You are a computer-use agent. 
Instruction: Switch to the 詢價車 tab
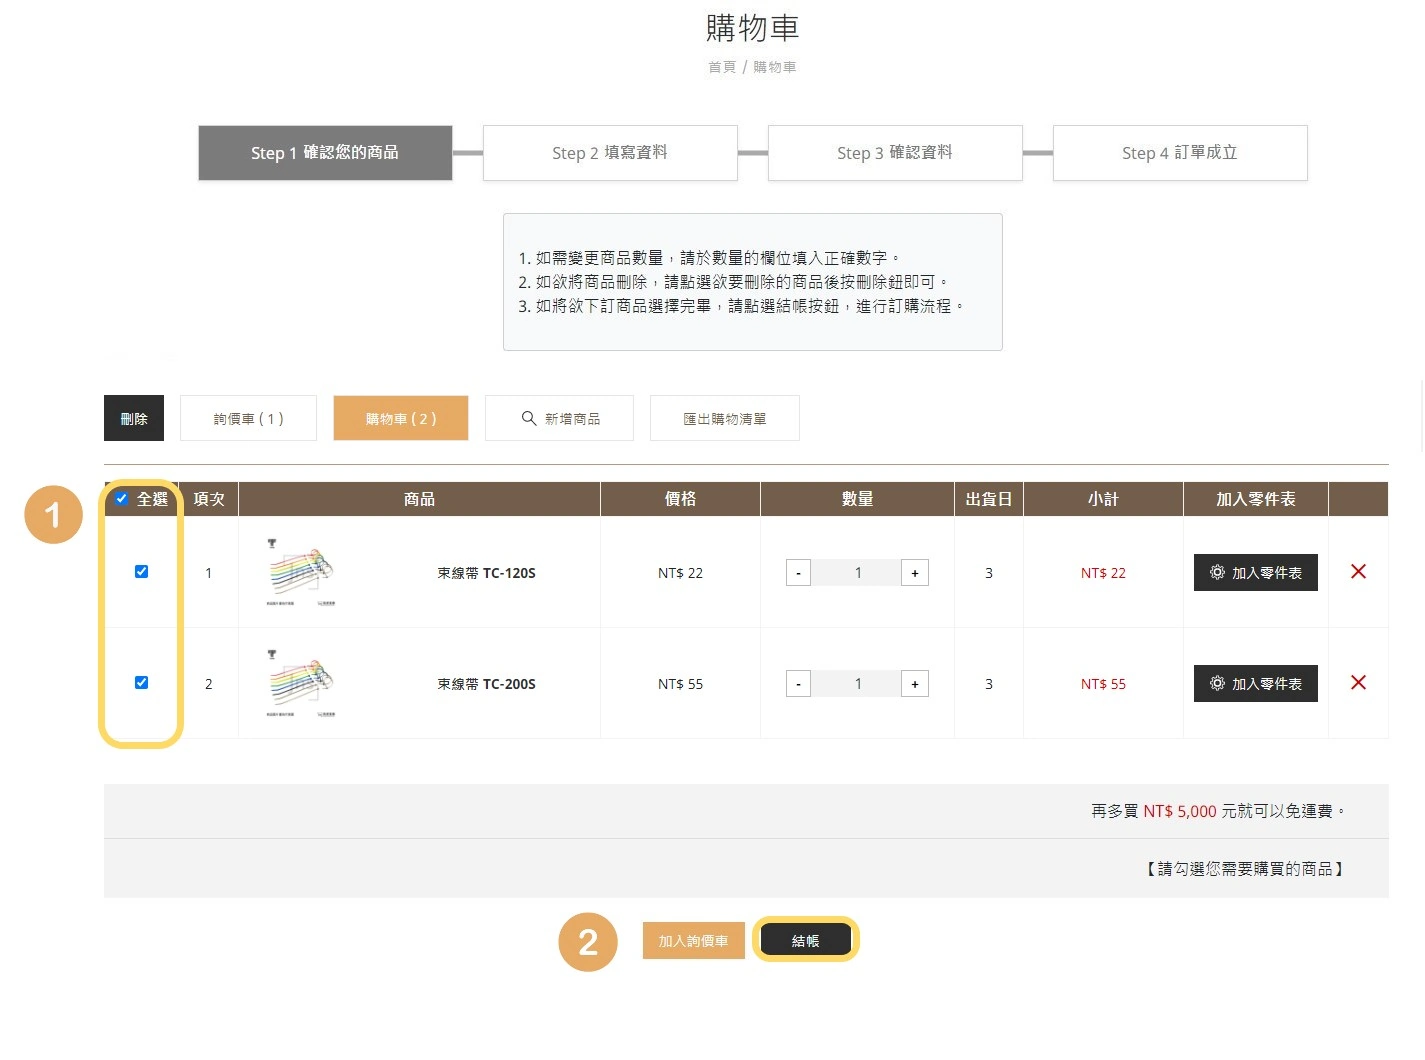pos(248,418)
